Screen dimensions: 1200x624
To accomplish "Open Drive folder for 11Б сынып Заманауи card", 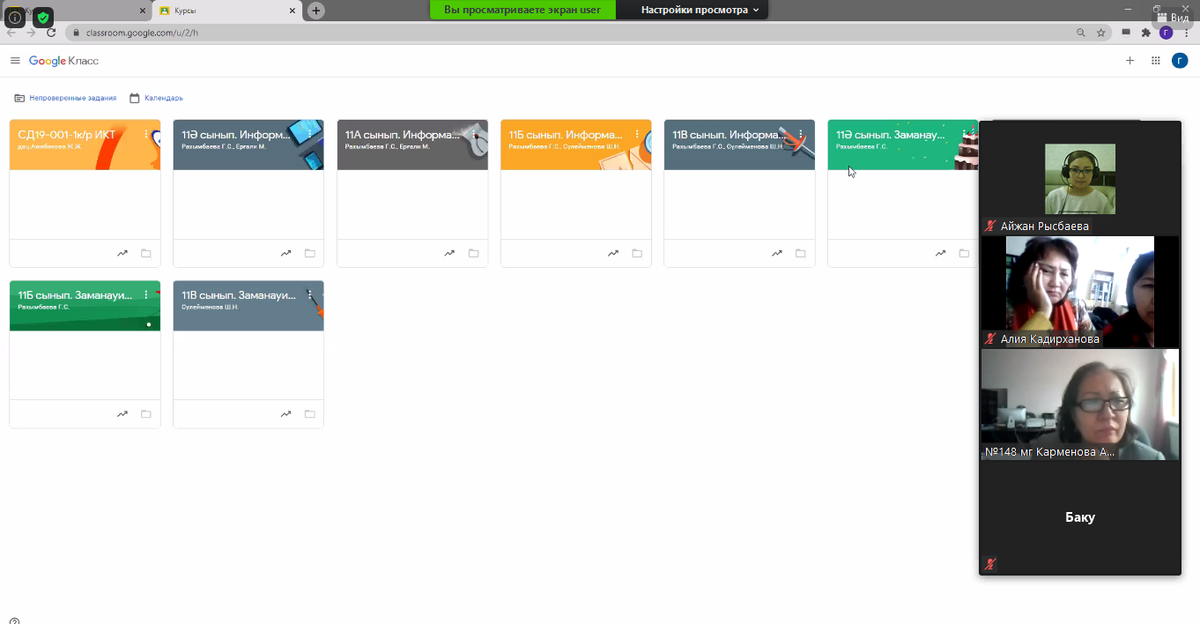I will (x=146, y=414).
